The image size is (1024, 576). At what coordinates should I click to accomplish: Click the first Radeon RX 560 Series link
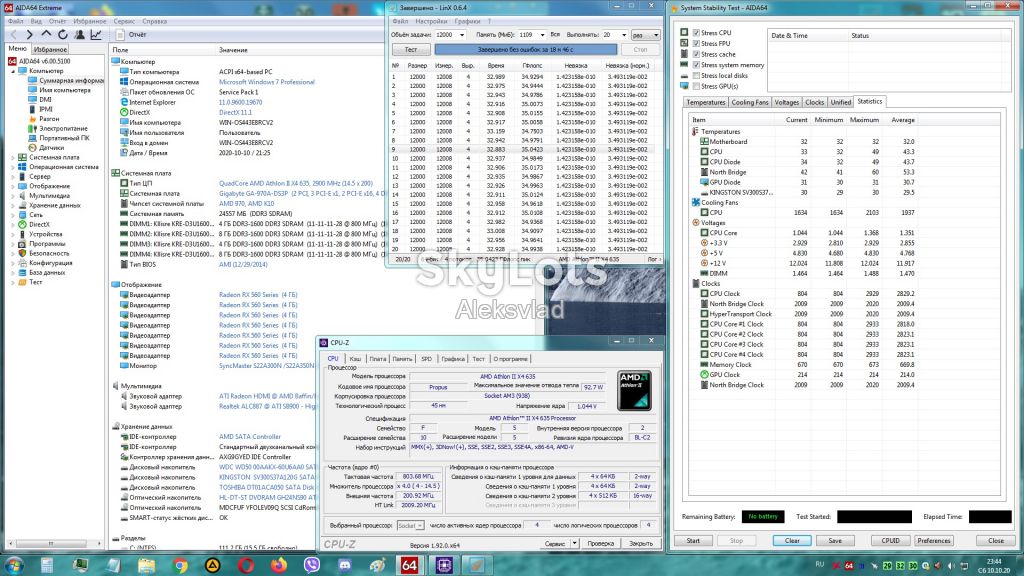pyautogui.click(x=258, y=295)
